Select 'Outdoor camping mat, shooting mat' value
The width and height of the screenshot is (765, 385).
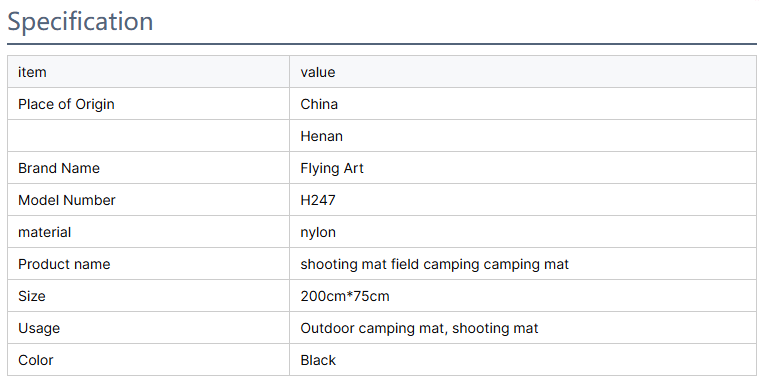(419, 328)
